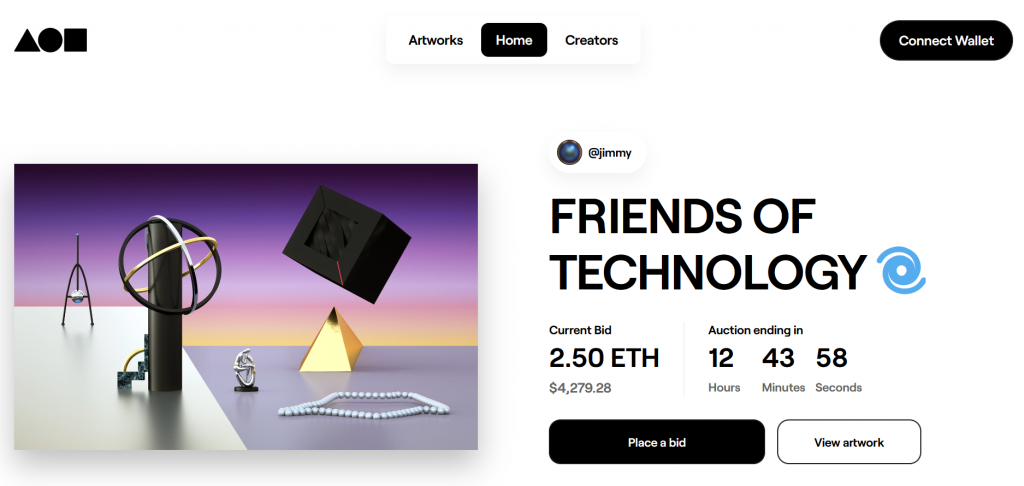Open the featured 3D artwork image
Screen dimensions: 1024x486
[x=246, y=306]
